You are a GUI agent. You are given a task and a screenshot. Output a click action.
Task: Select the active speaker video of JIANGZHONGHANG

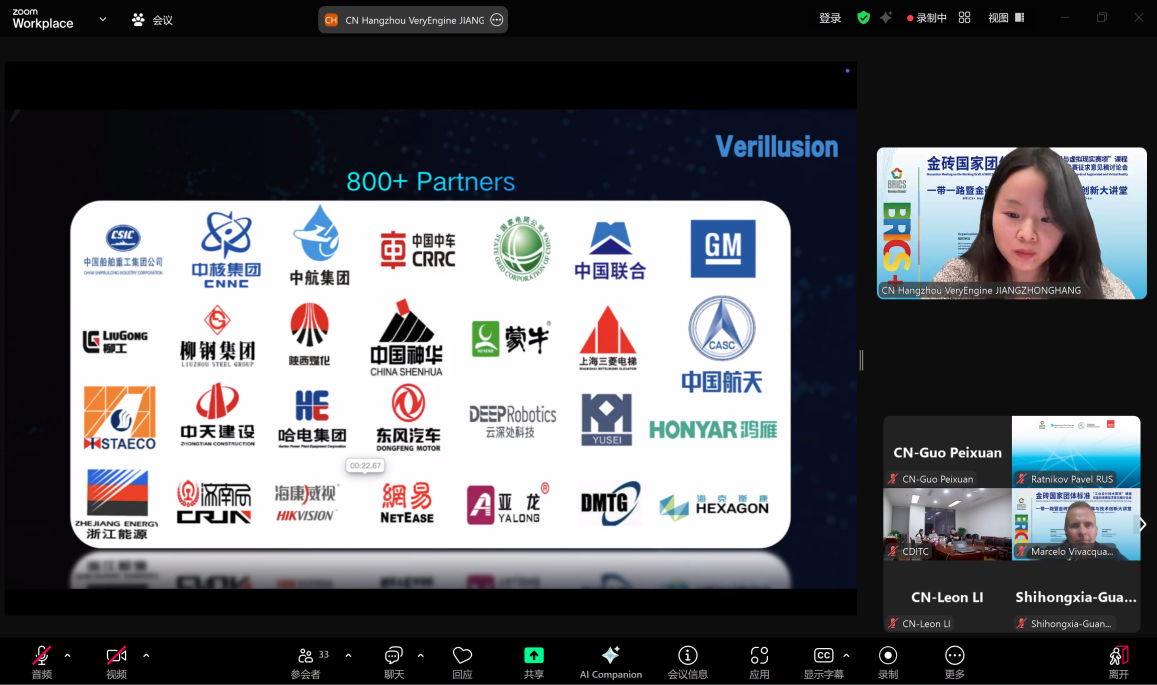[x=1012, y=223]
